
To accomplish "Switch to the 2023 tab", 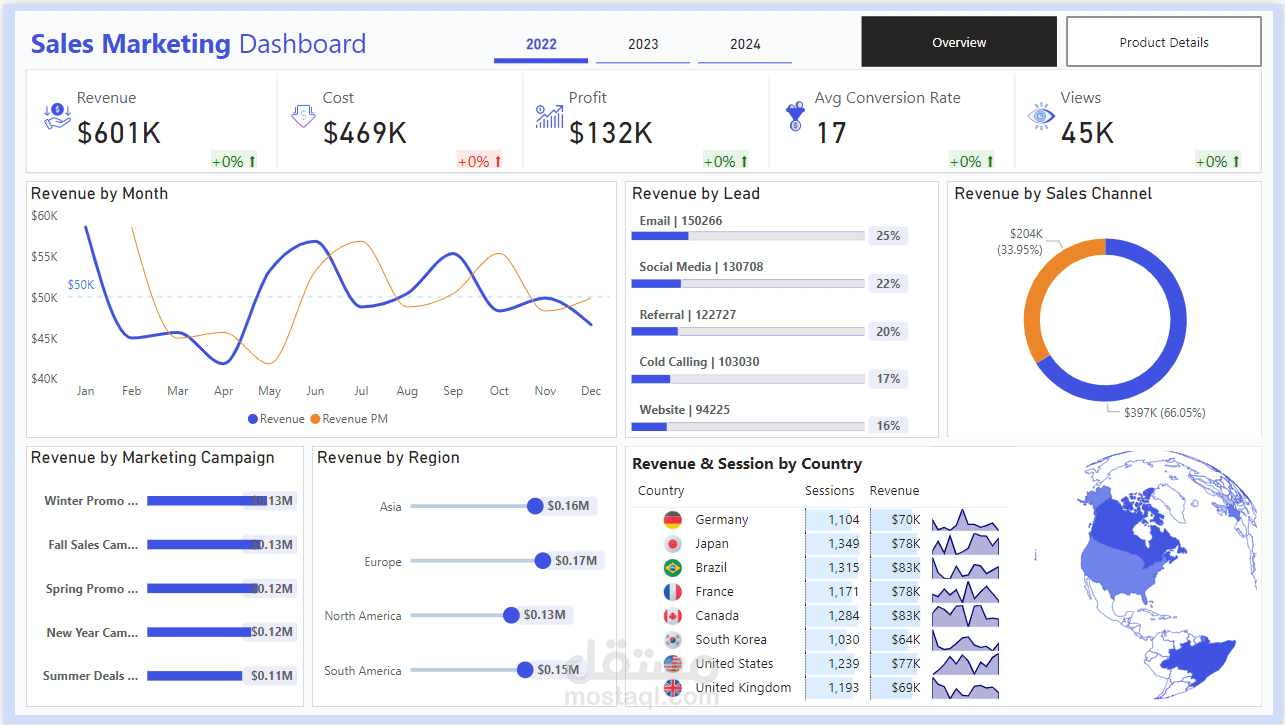I will pos(642,44).
